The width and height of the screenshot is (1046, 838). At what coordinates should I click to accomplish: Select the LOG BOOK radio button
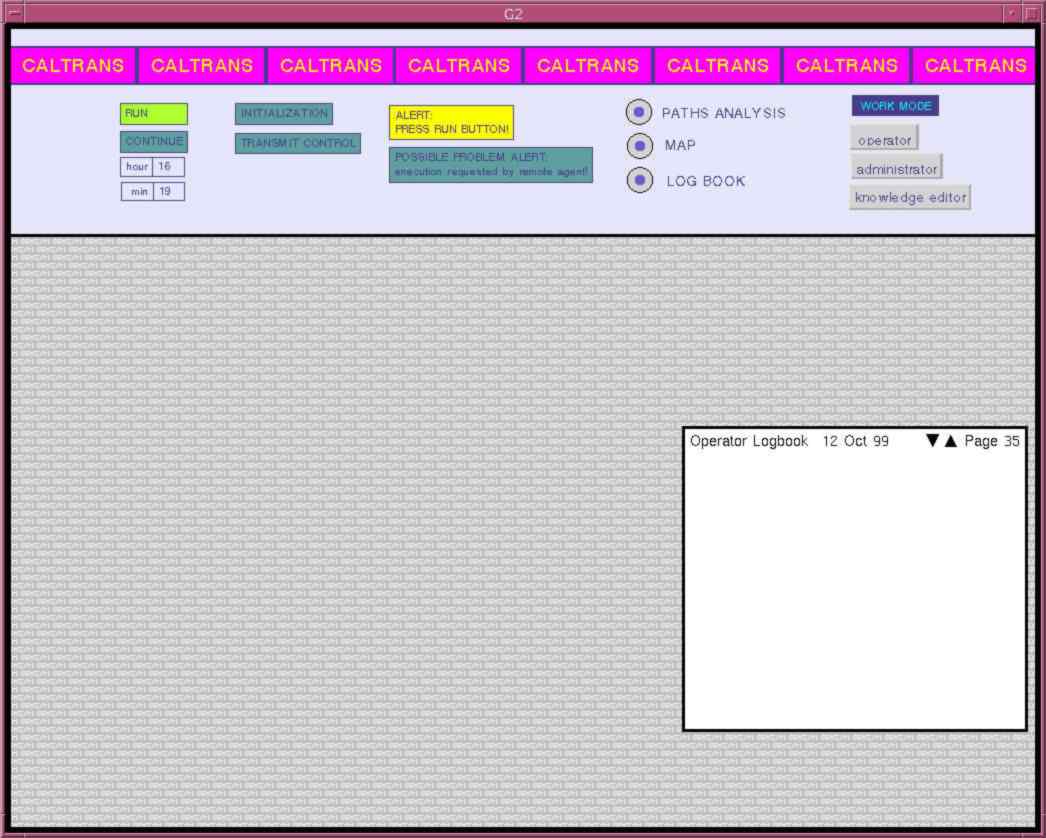640,180
